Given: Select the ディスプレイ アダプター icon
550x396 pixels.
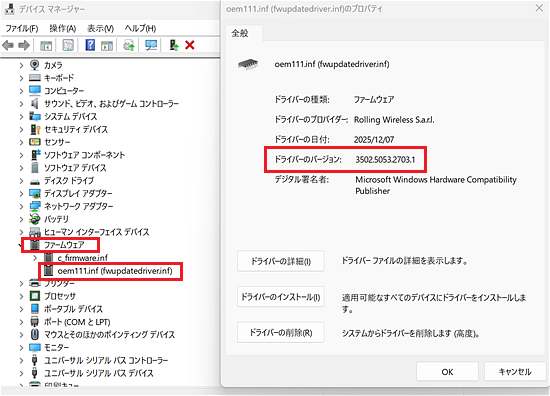Looking at the screenshot, I should pos(35,193).
